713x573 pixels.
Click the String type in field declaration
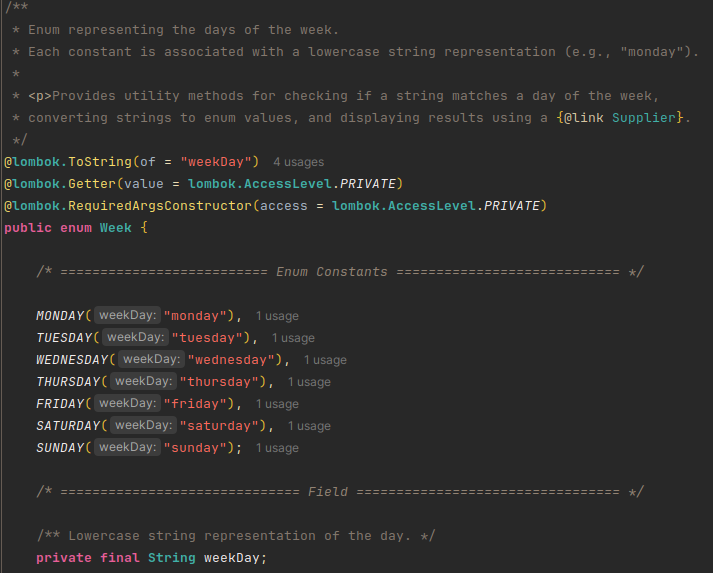coord(171,558)
